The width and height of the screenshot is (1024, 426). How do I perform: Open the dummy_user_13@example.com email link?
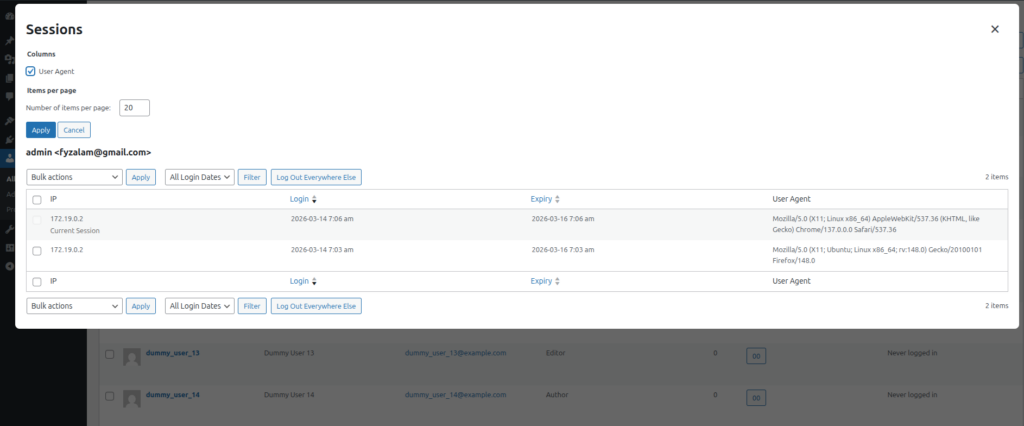(x=455, y=353)
